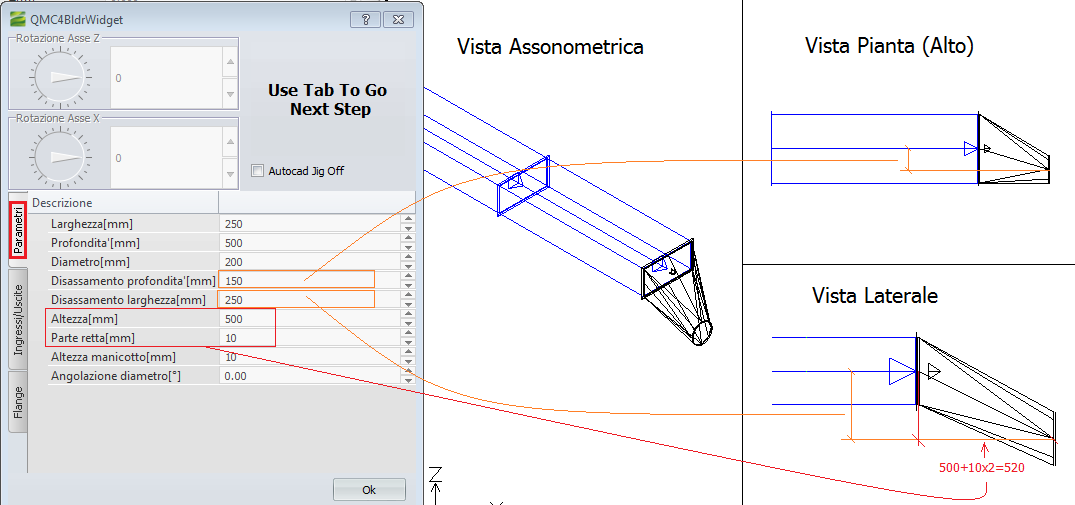
Task: Click the Angolazione diametro spinner arrows
Action: (407, 376)
